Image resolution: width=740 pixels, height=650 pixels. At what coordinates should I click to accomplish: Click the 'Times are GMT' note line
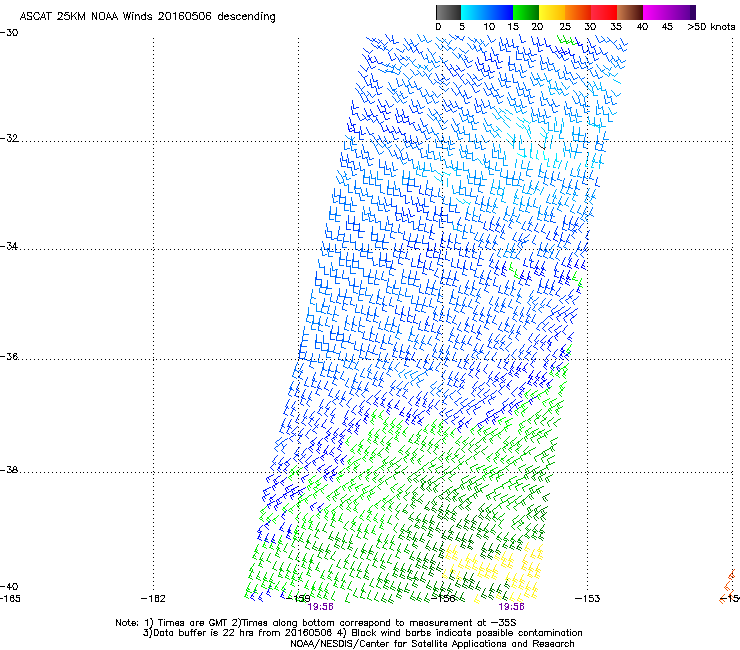pyautogui.click(x=316, y=623)
